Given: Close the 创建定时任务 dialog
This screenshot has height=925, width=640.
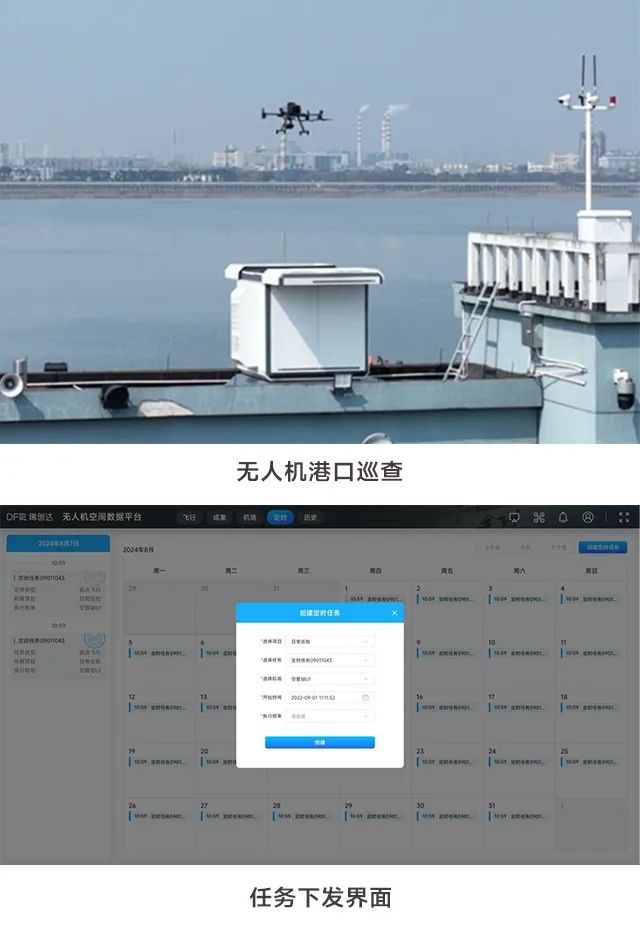Looking at the screenshot, I should pyautogui.click(x=394, y=613).
